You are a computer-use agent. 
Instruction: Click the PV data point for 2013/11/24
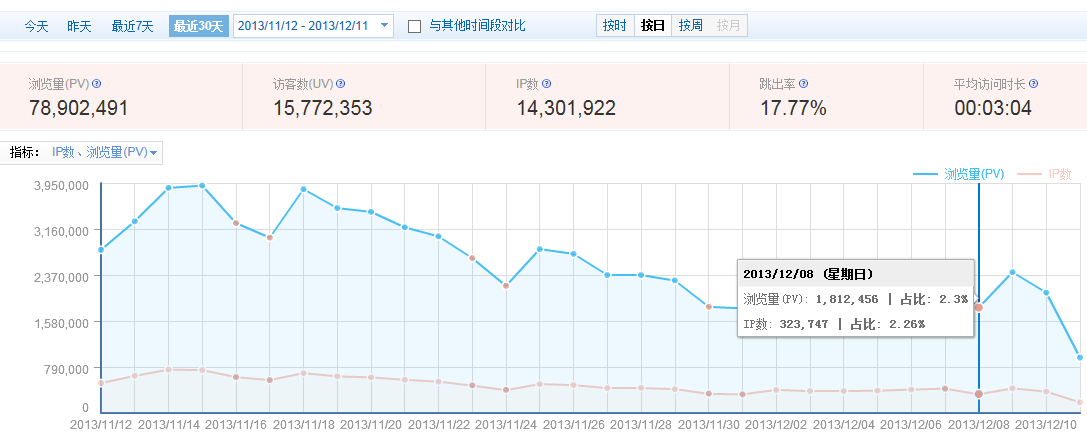click(506, 286)
